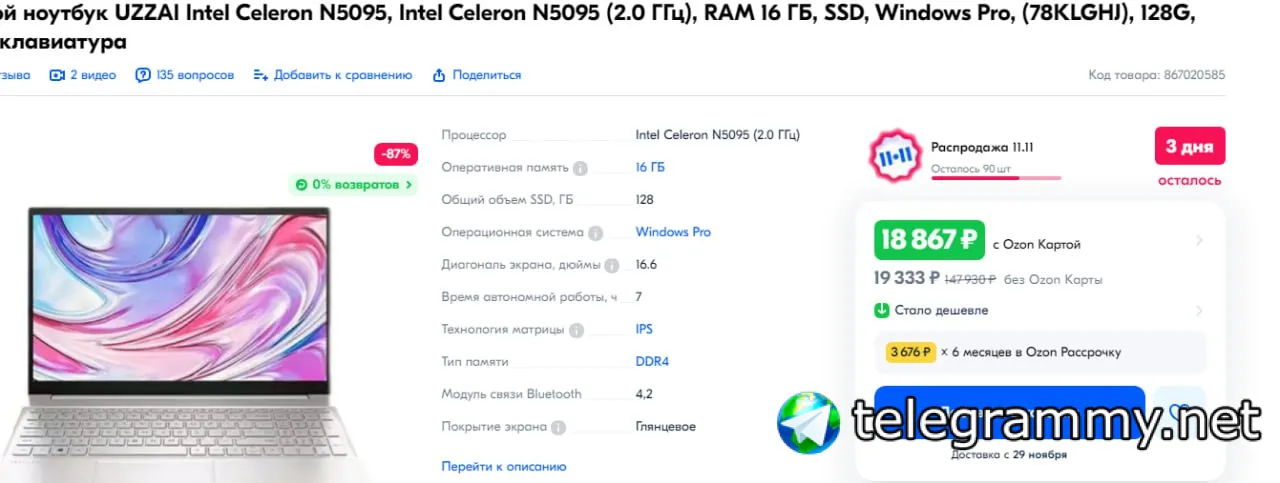Click info icon beside Диагональ экрана
The width and height of the screenshot is (1280, 483).
[x=611, y=265]
